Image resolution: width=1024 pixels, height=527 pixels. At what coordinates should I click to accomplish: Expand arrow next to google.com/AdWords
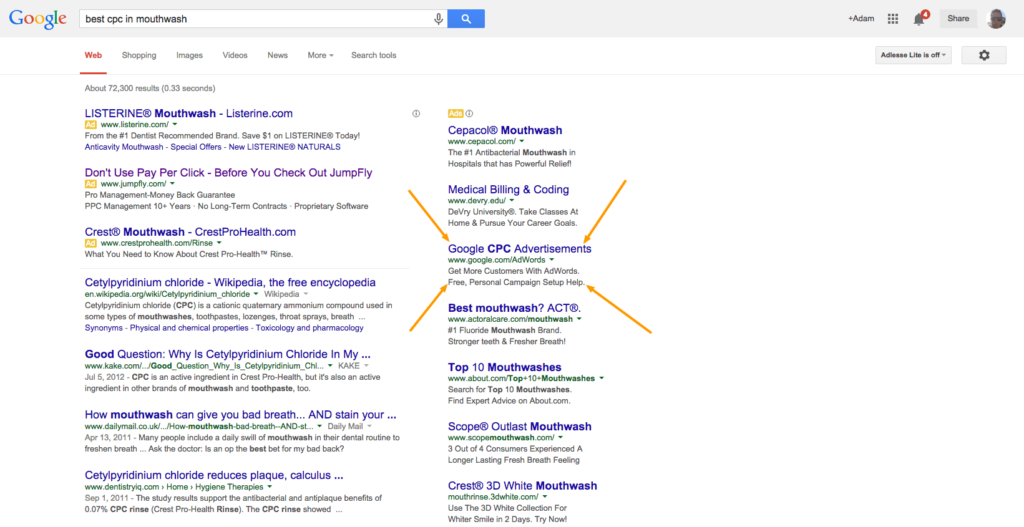tap(552, 260)
